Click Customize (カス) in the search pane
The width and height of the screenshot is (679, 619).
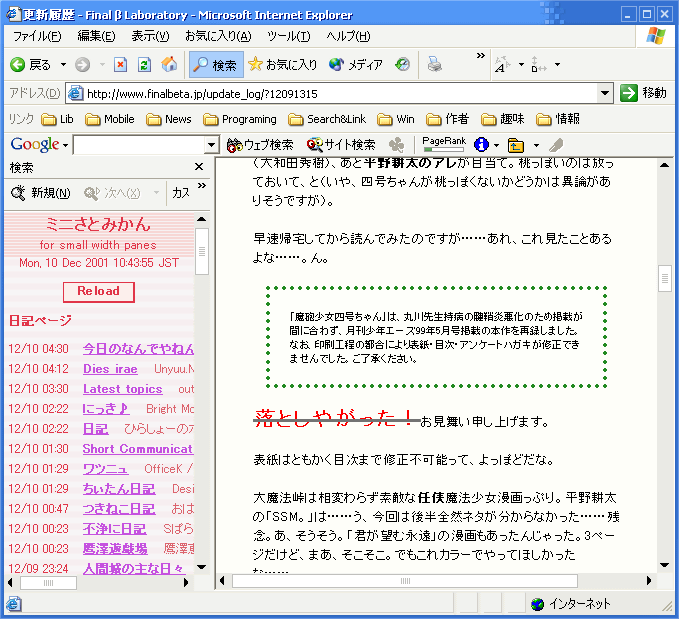click(181, 193)
